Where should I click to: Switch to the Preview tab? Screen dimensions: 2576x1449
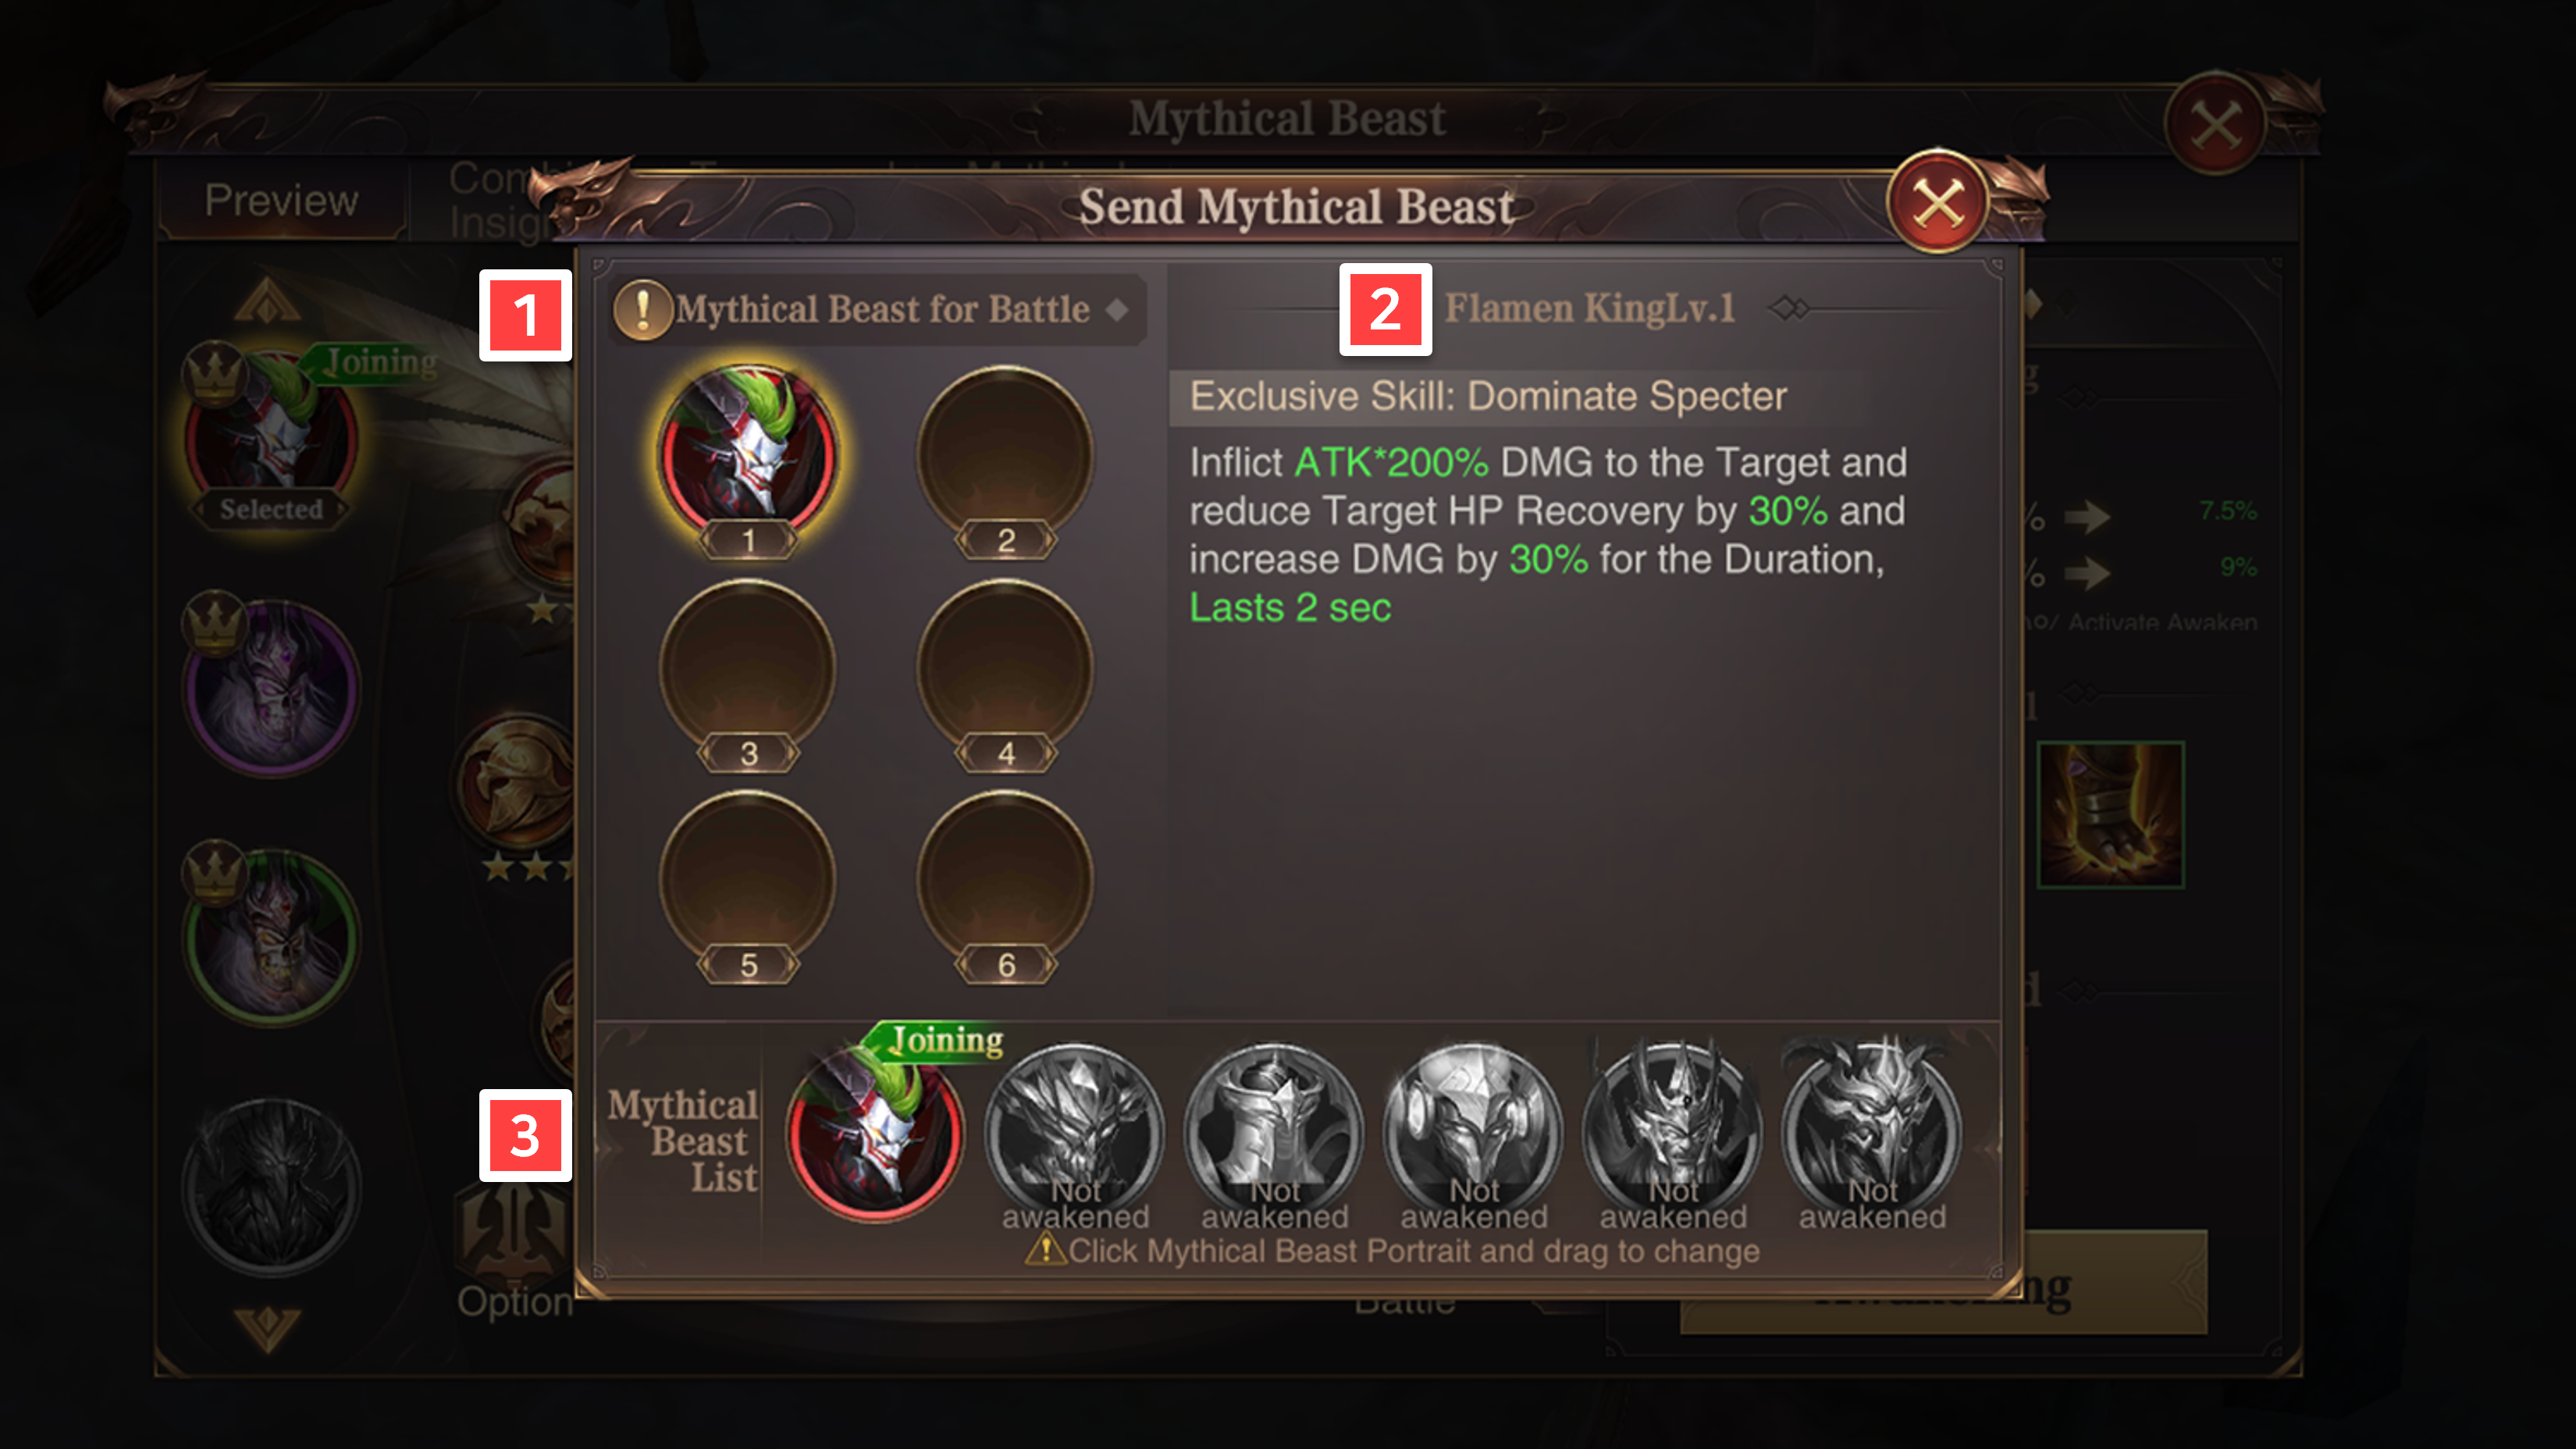click(x=281, y=200)
